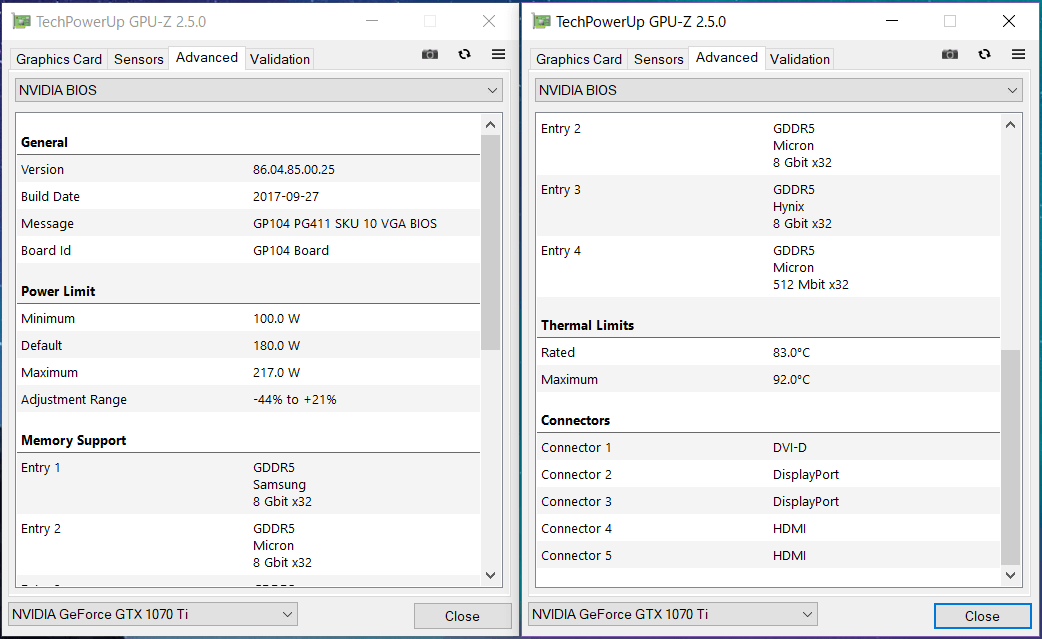This screenshot has height=639, width=1042.
Task: Click GPU-Z app icon in right window title bar
Action: 541,21
